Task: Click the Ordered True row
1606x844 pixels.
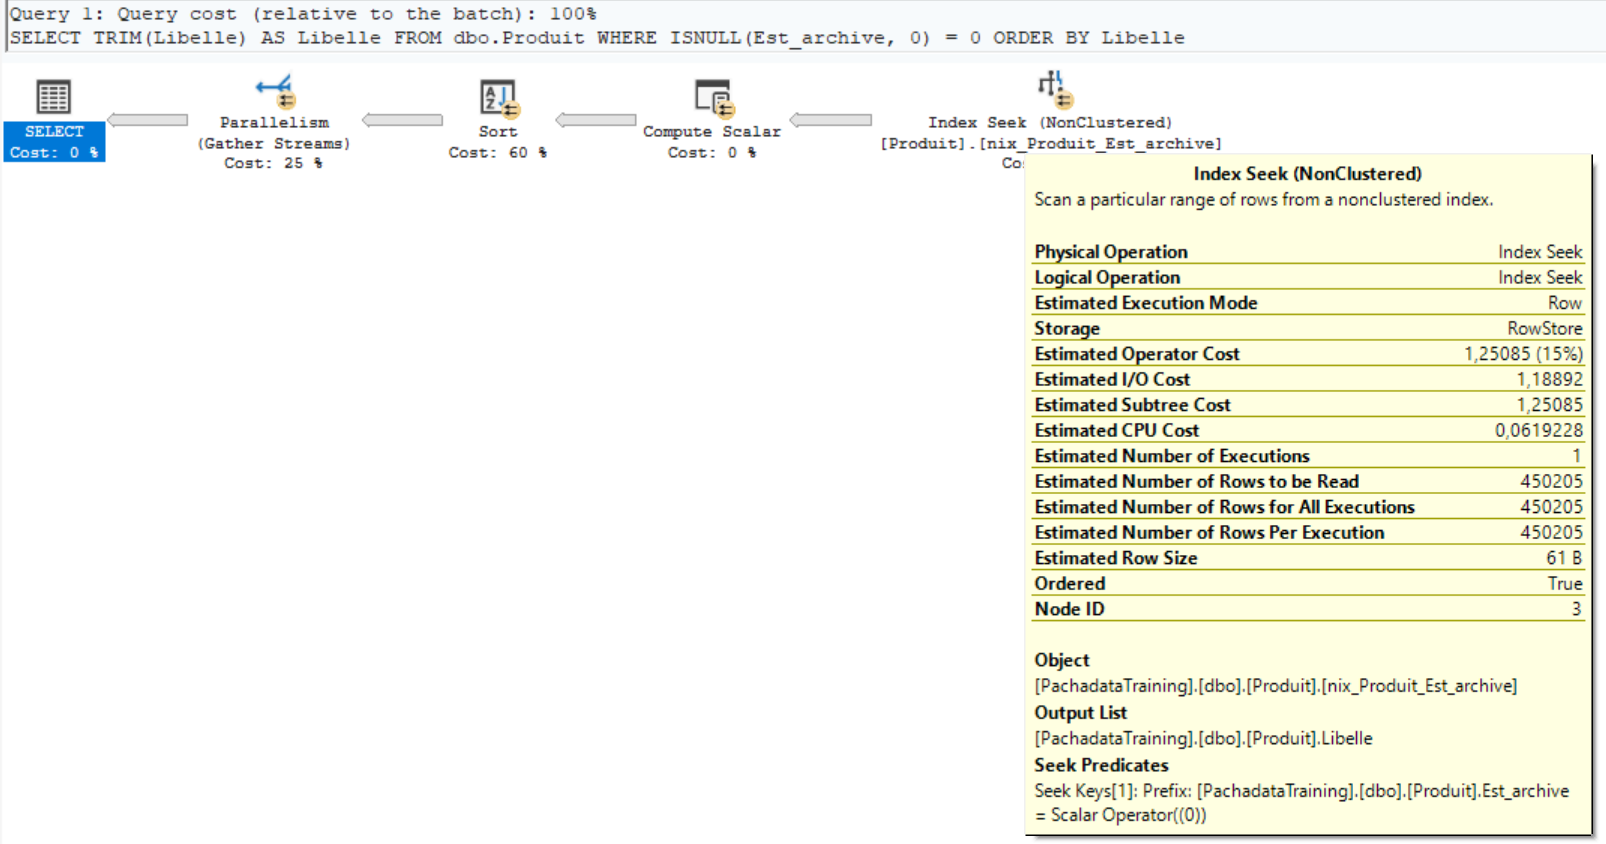Action: pyautogui.click(x=1308, y=583)
